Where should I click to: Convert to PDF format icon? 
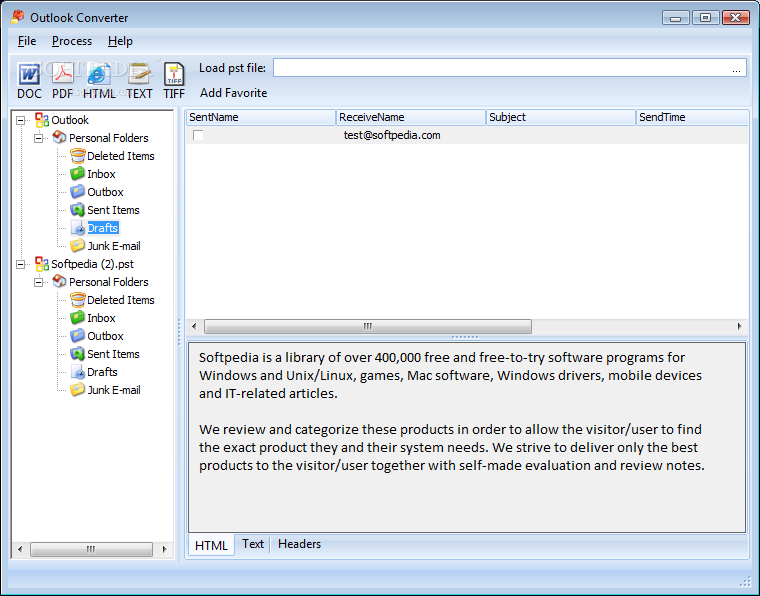(x=63, y=74)
